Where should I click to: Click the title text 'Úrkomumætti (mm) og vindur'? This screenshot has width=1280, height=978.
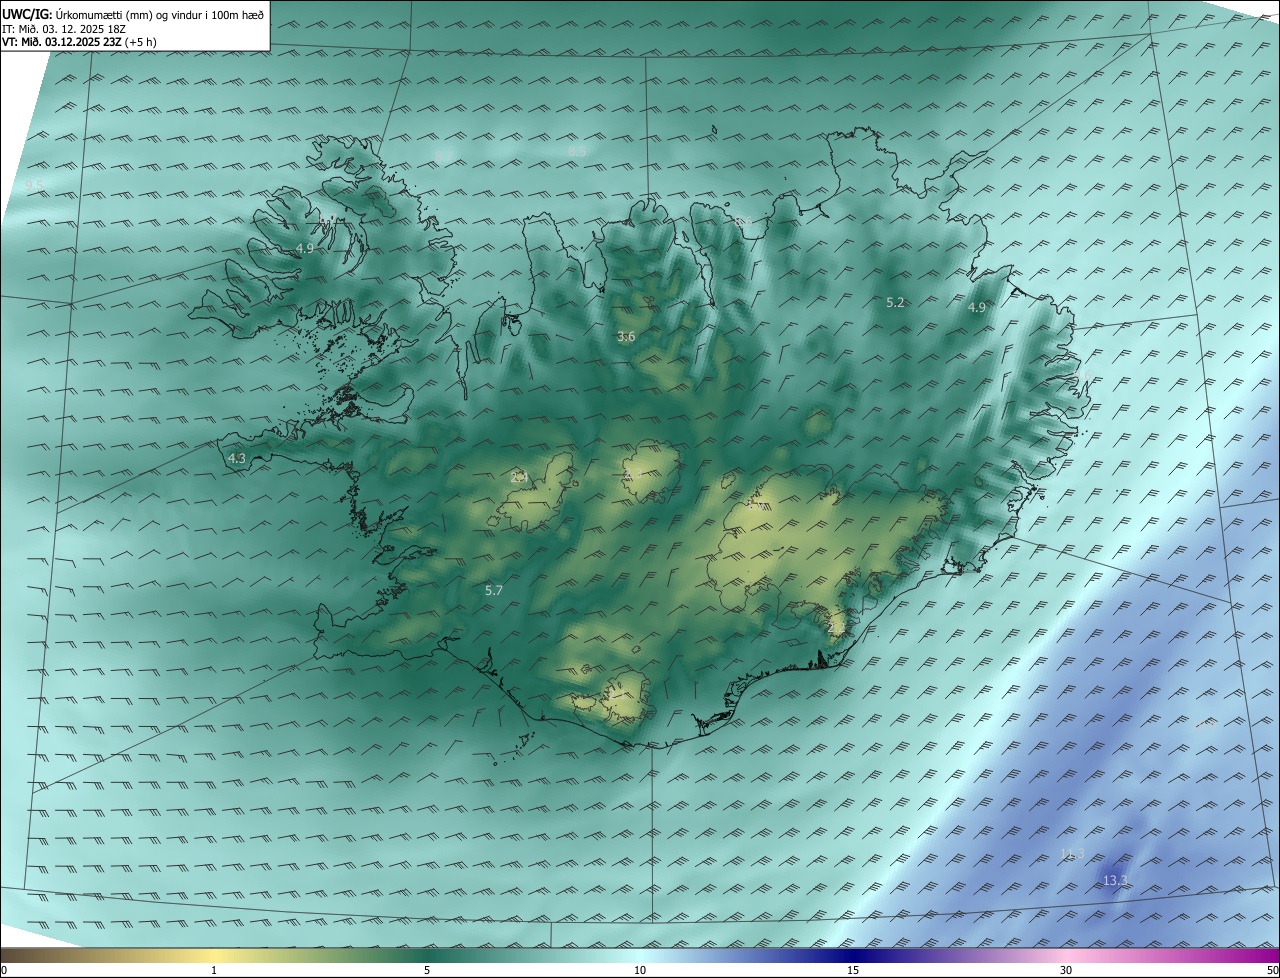point(128,15)
